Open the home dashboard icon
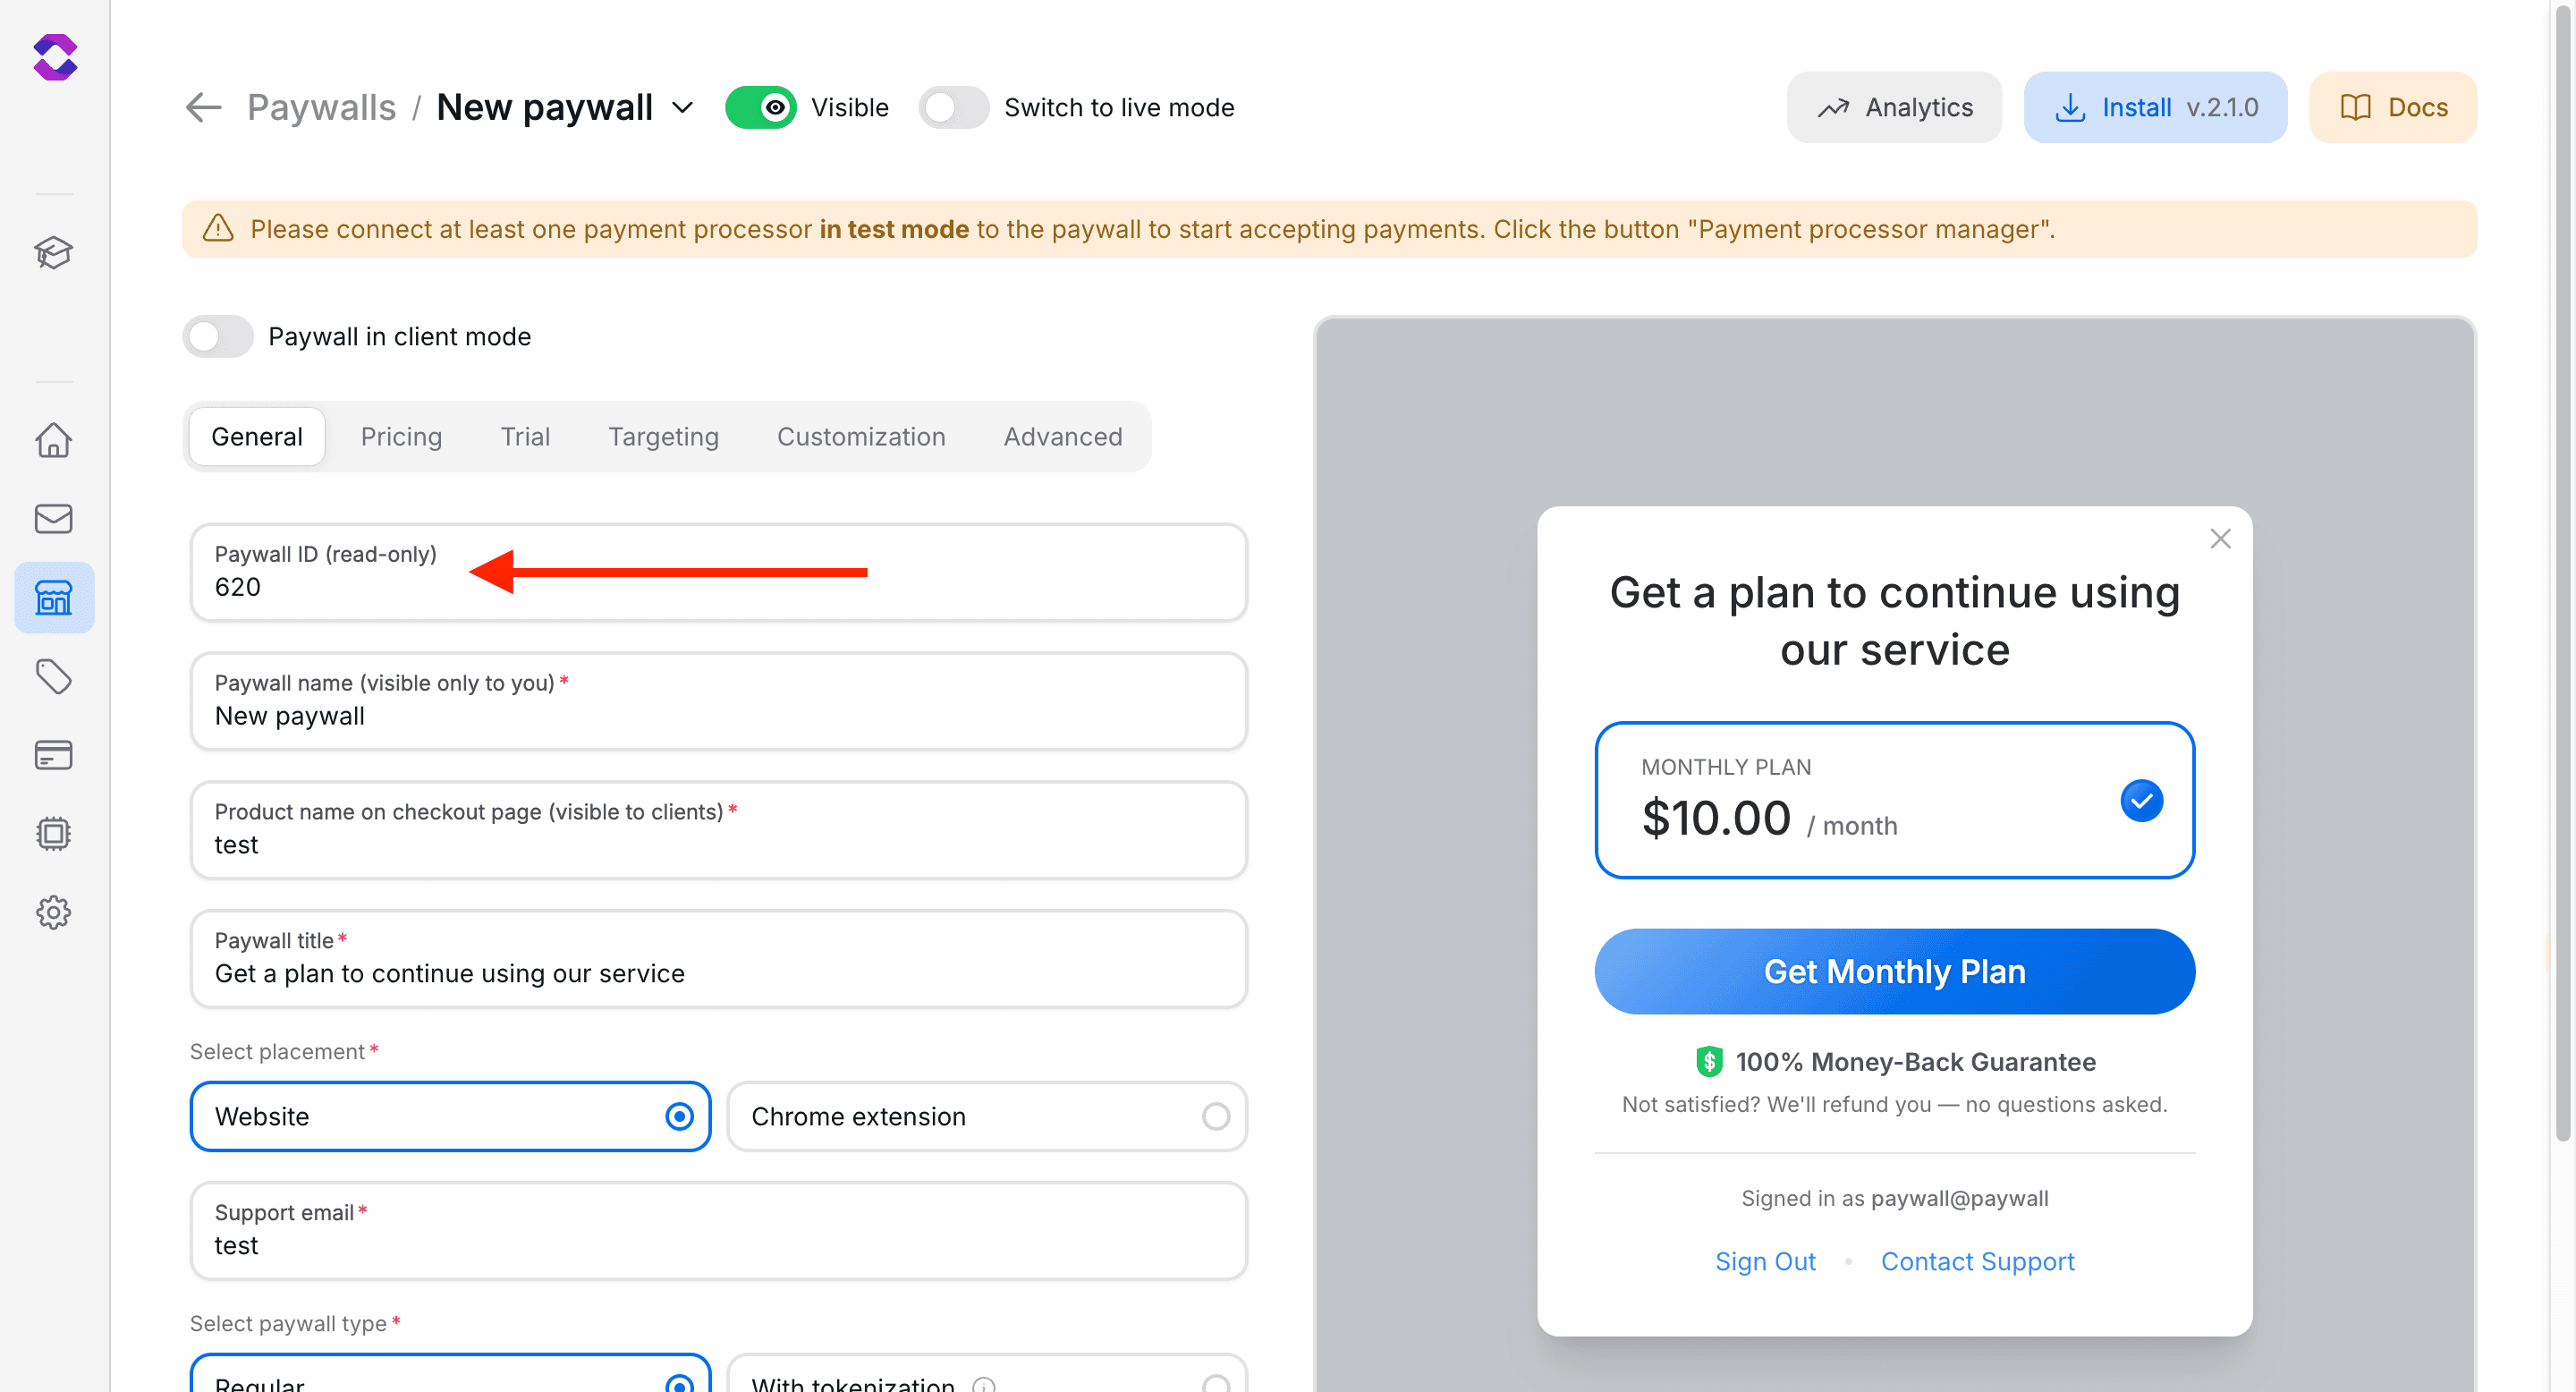This screenshot has width=2576, height=1392. click(54, 440)
